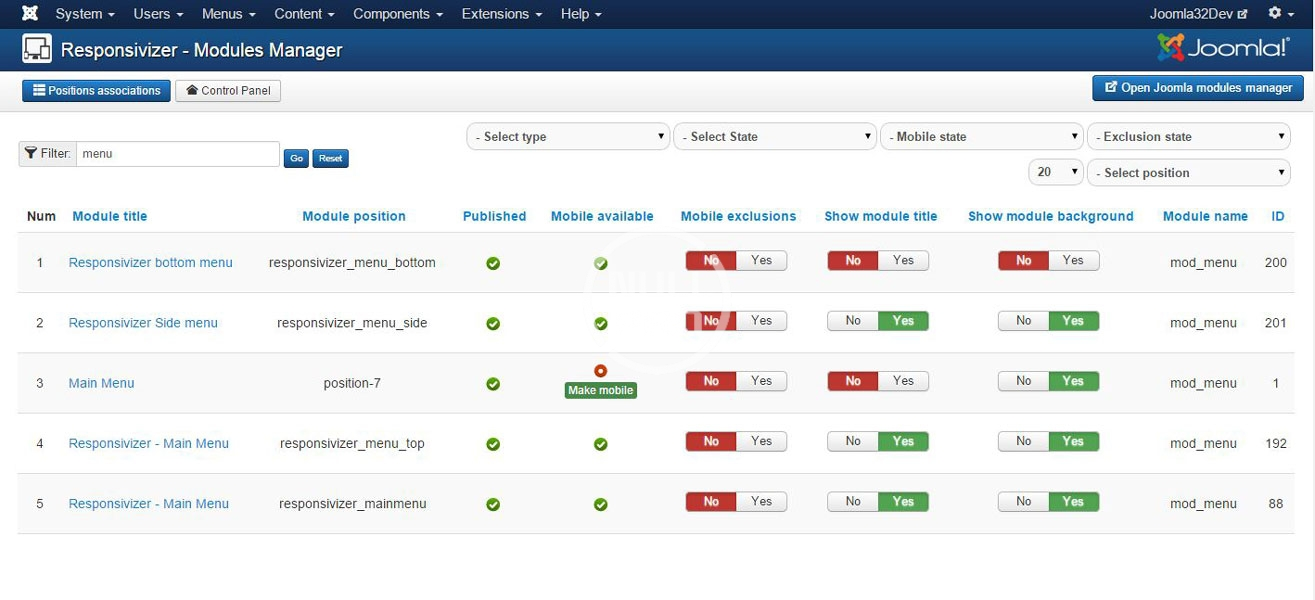Click Open Joomla modules manager button
This screenshot has height=600, width=1315.
point(1198,88)
